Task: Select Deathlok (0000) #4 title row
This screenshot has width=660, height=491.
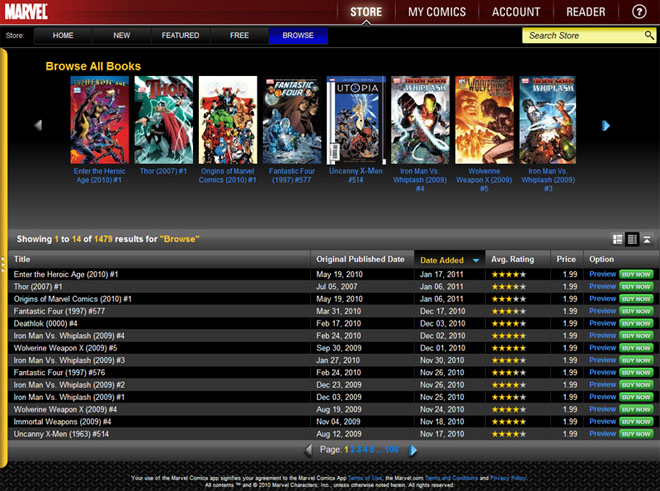Action: [x=45, y=323]
